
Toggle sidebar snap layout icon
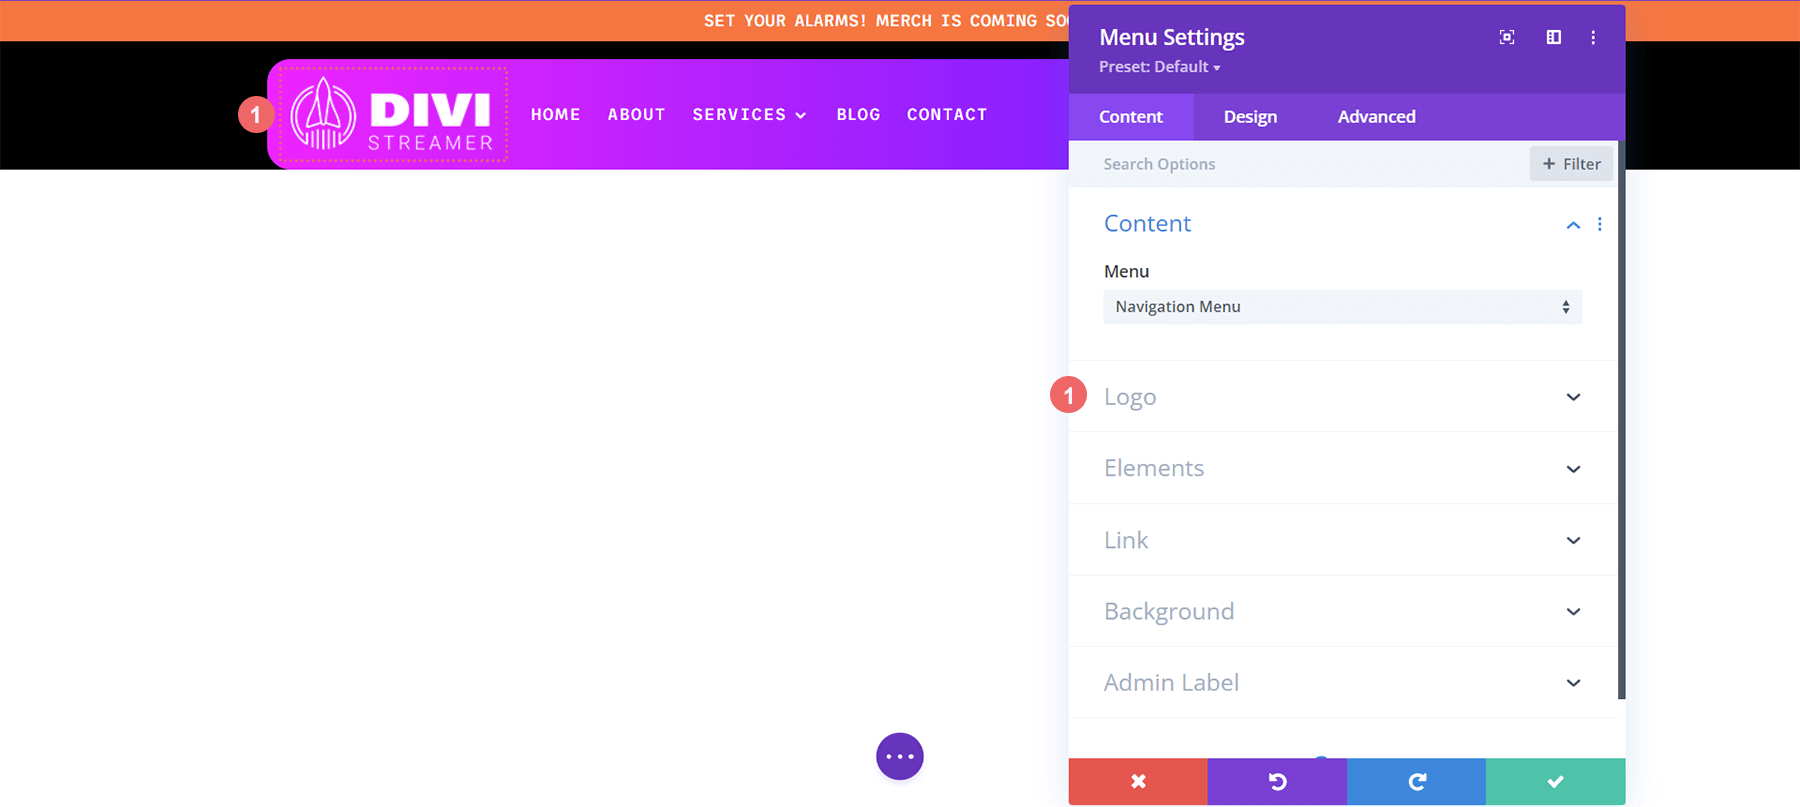point(1553,37)
